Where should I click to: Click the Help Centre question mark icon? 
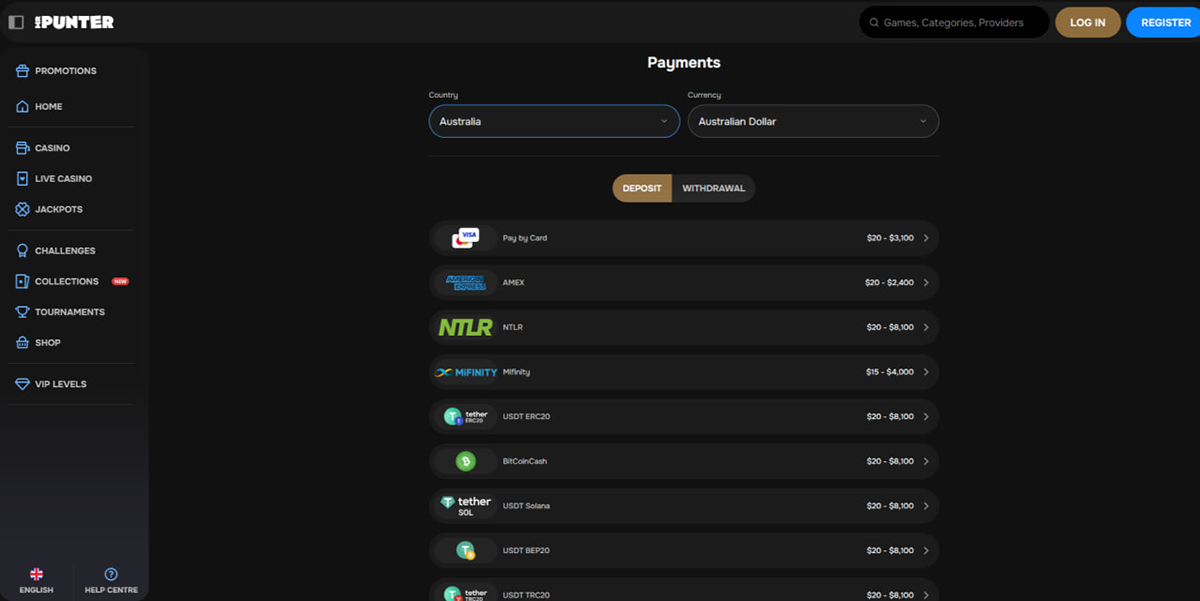111,574
